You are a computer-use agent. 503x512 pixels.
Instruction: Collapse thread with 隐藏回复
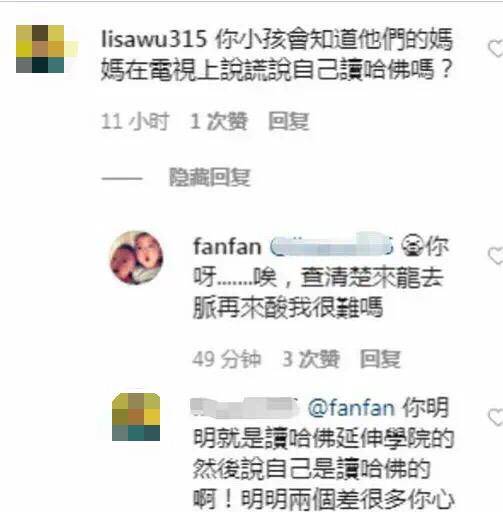point(210,177)
